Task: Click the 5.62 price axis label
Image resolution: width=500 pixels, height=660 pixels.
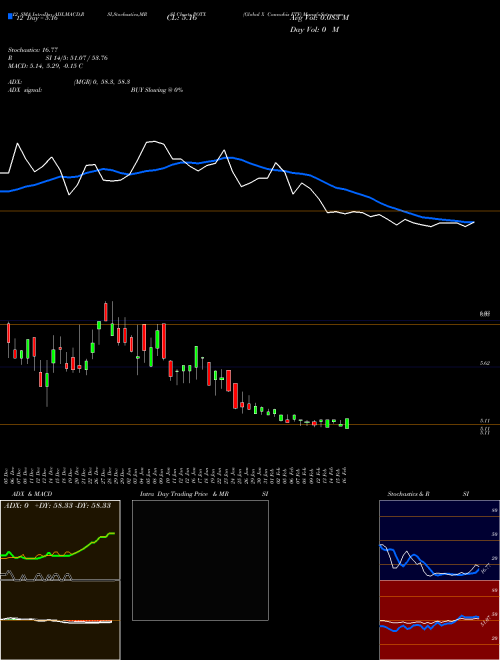Action: [485, 363]
